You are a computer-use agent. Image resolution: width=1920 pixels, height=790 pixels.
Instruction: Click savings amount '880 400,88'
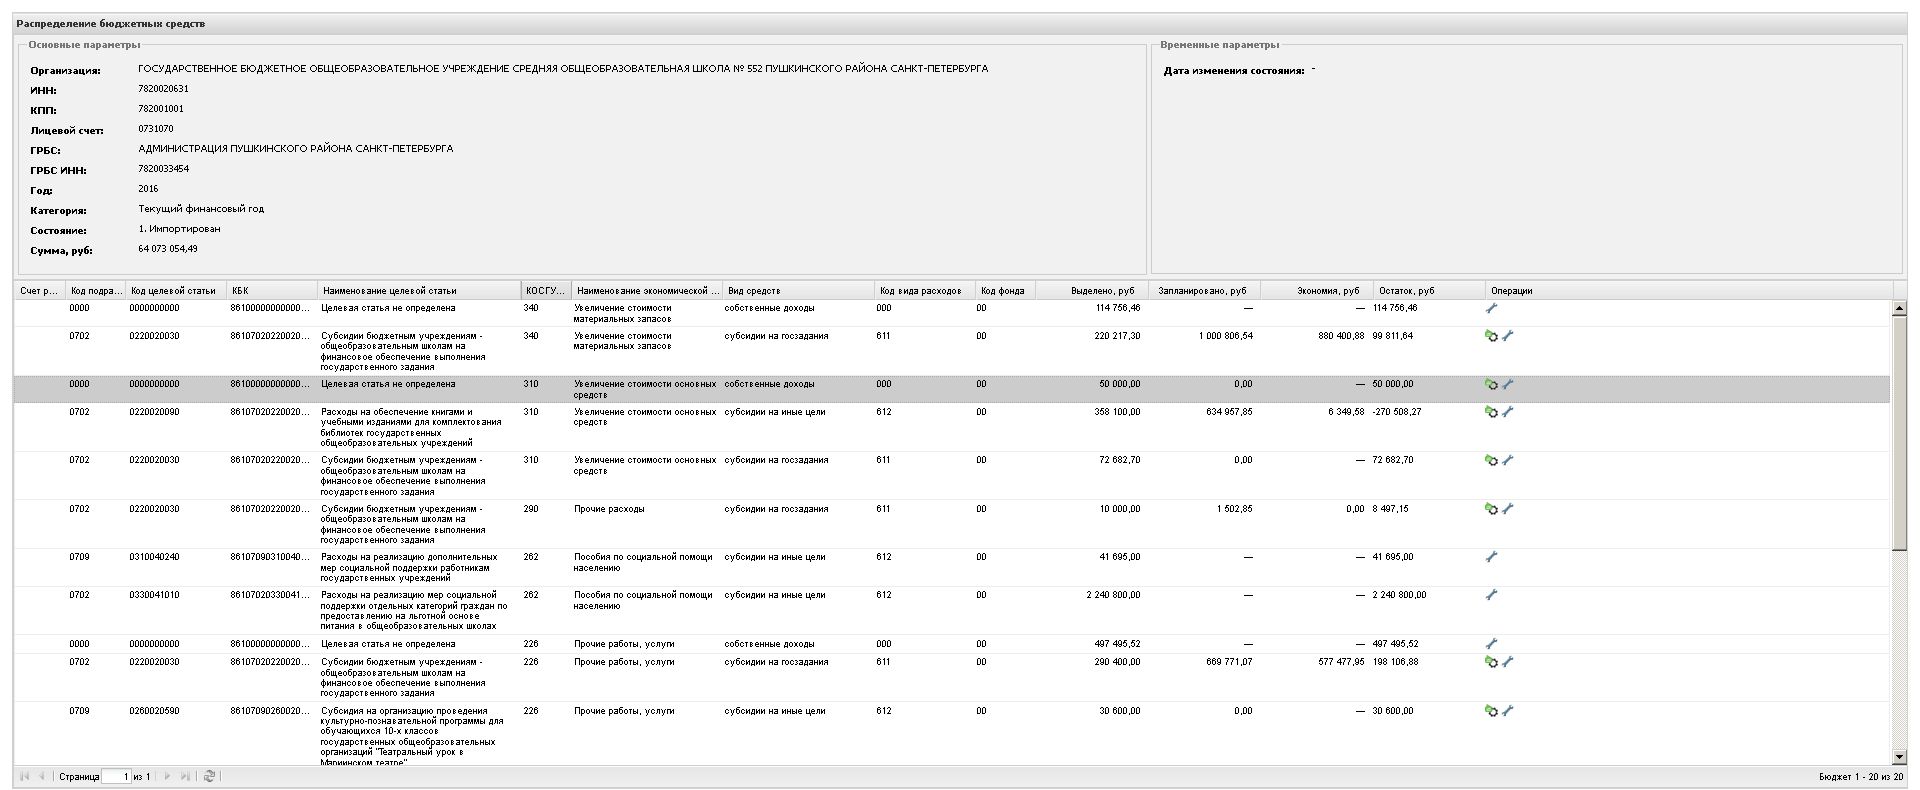1341,337
